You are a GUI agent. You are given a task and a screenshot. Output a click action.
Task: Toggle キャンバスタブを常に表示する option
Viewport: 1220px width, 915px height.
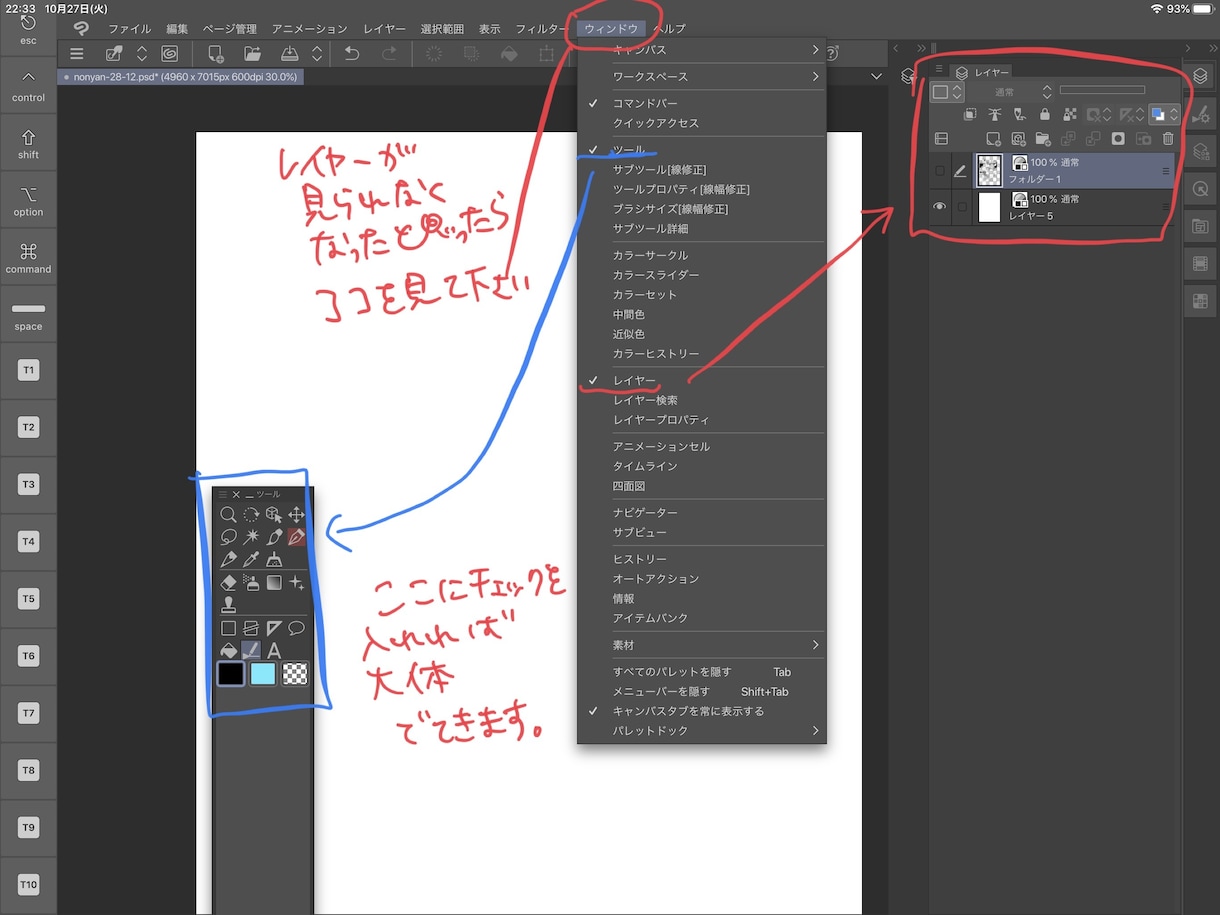[688, 711]
